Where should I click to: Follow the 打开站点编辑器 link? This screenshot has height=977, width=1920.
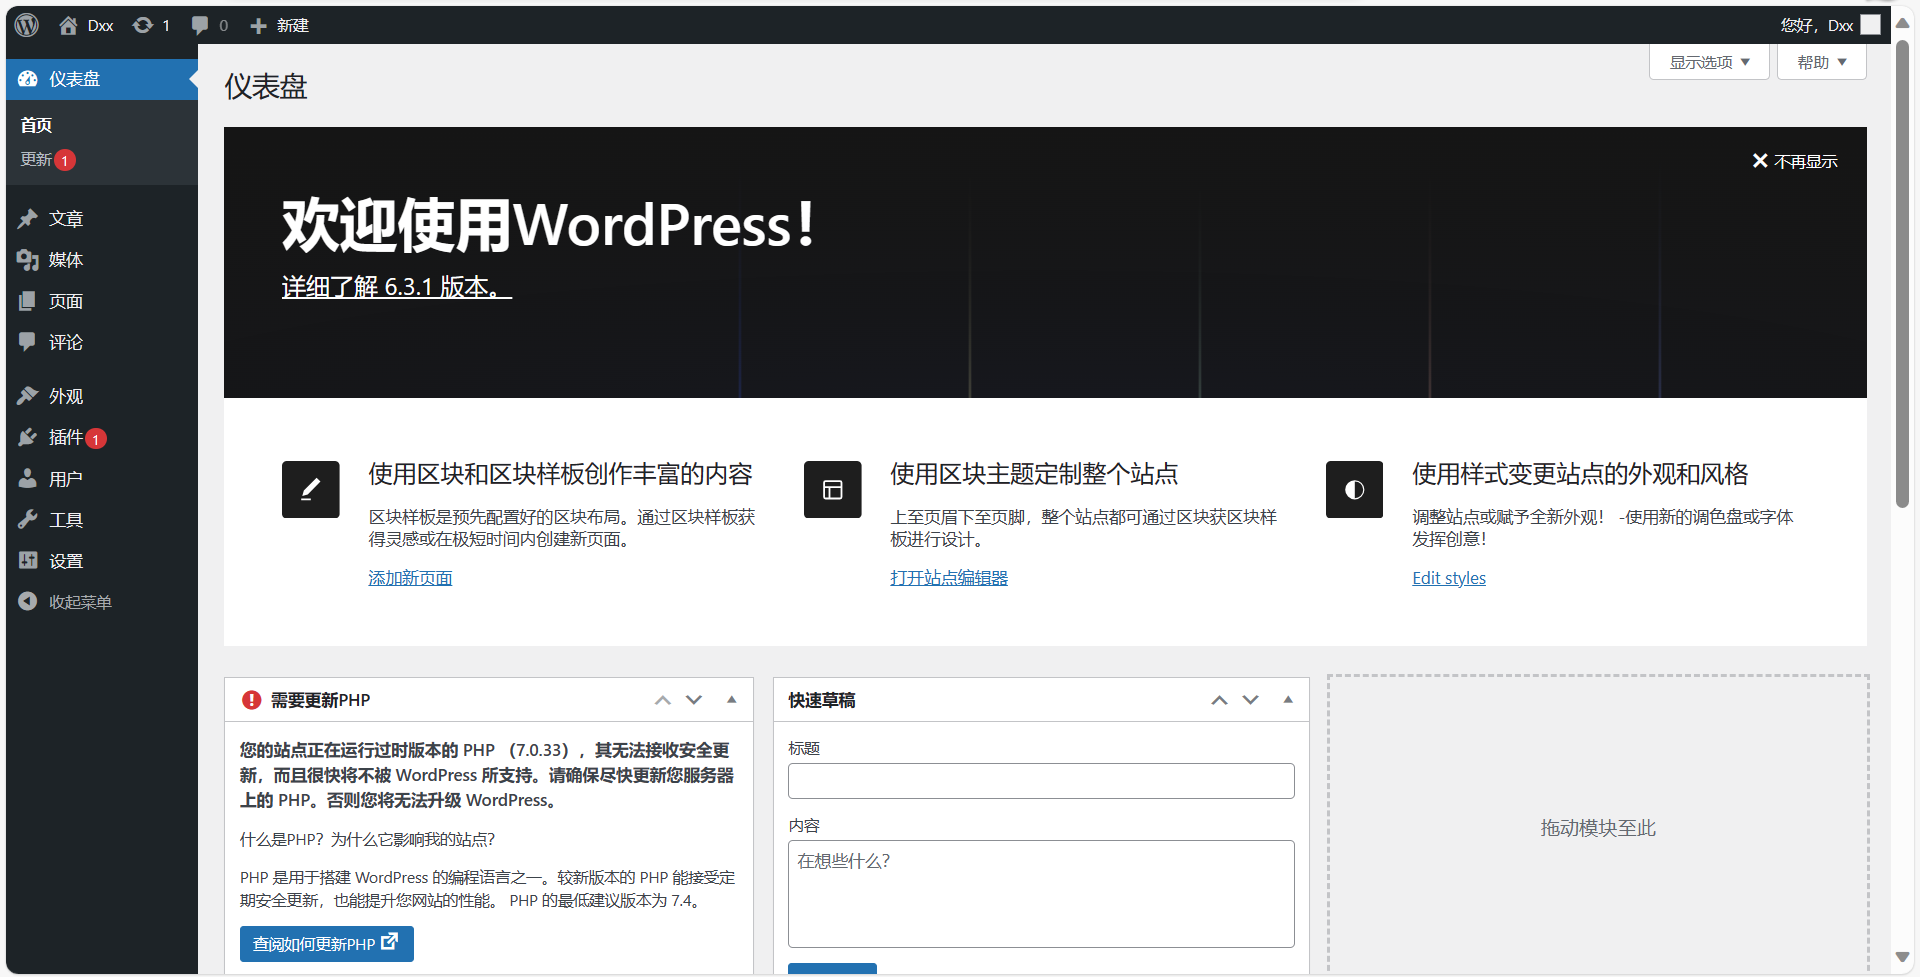(949, 578)
